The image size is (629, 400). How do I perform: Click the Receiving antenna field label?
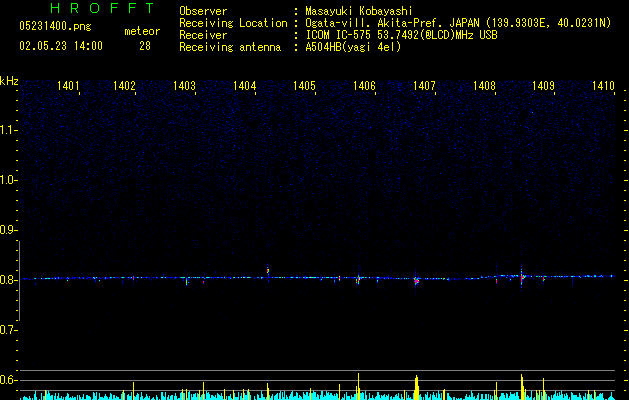[230, 47]
